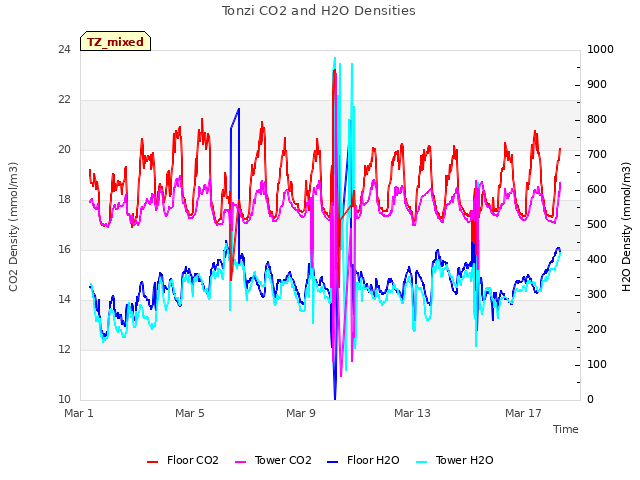Click the 0 value on right axis
Screen dimensions: 640x480
click(x=591, y=400)
